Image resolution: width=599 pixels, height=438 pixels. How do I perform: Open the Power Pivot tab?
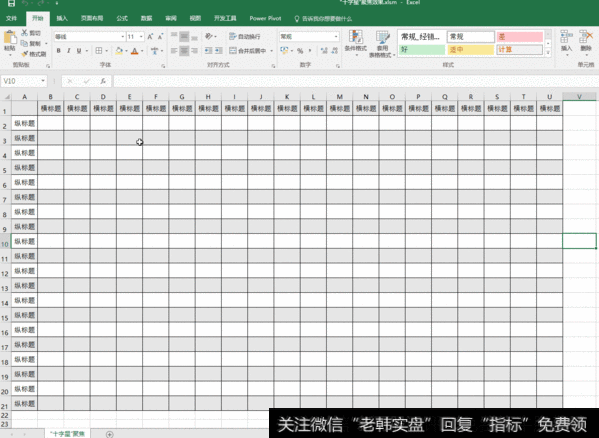(265, 18)
